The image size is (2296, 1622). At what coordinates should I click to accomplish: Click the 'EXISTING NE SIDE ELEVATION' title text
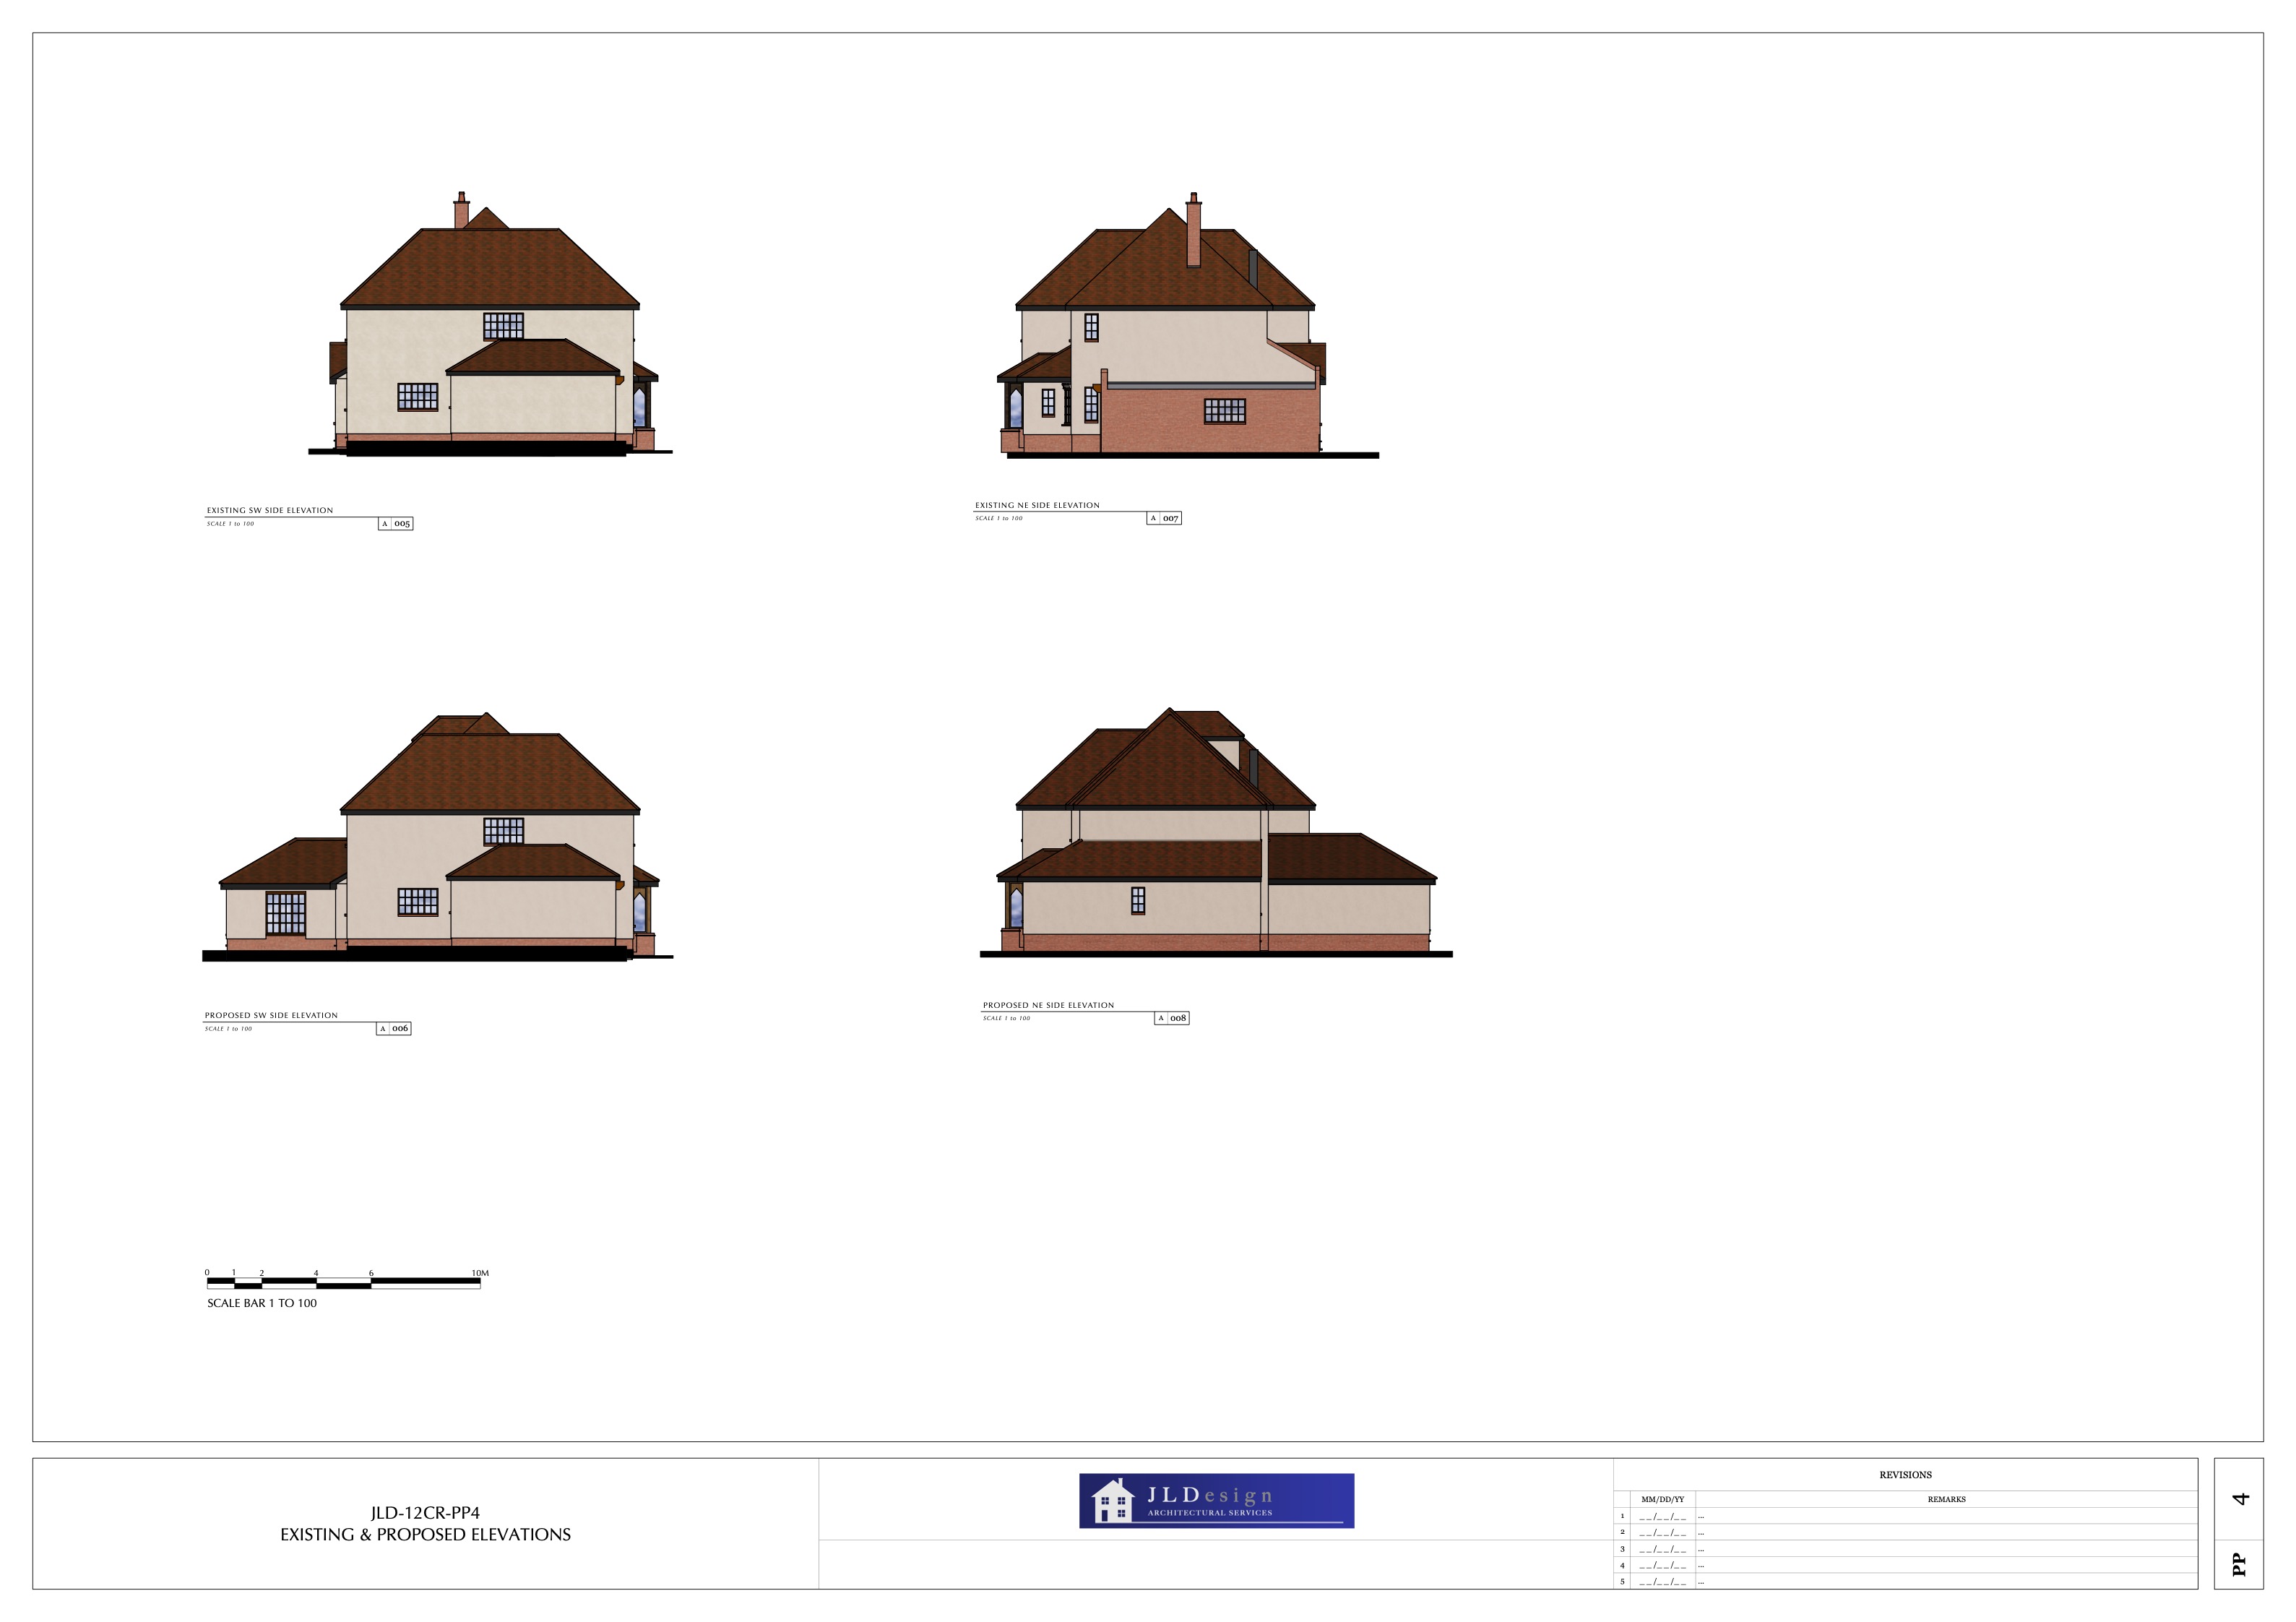1037,505
